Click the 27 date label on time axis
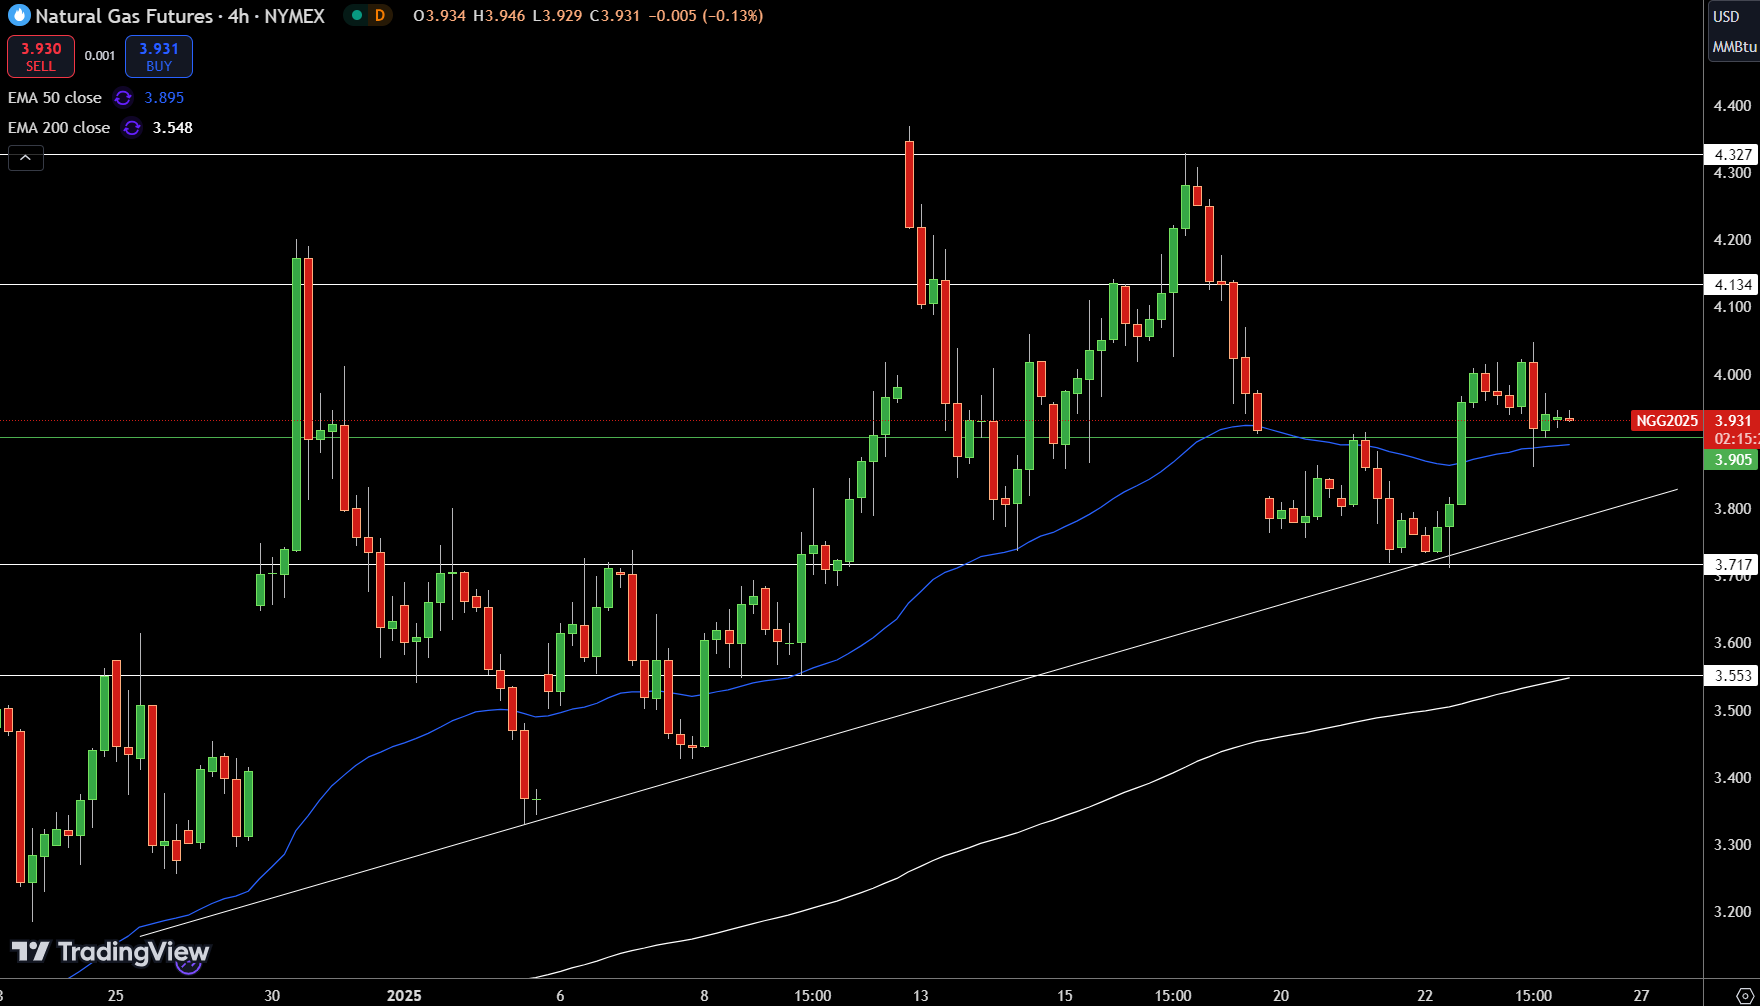 (x=1641, y=995)
